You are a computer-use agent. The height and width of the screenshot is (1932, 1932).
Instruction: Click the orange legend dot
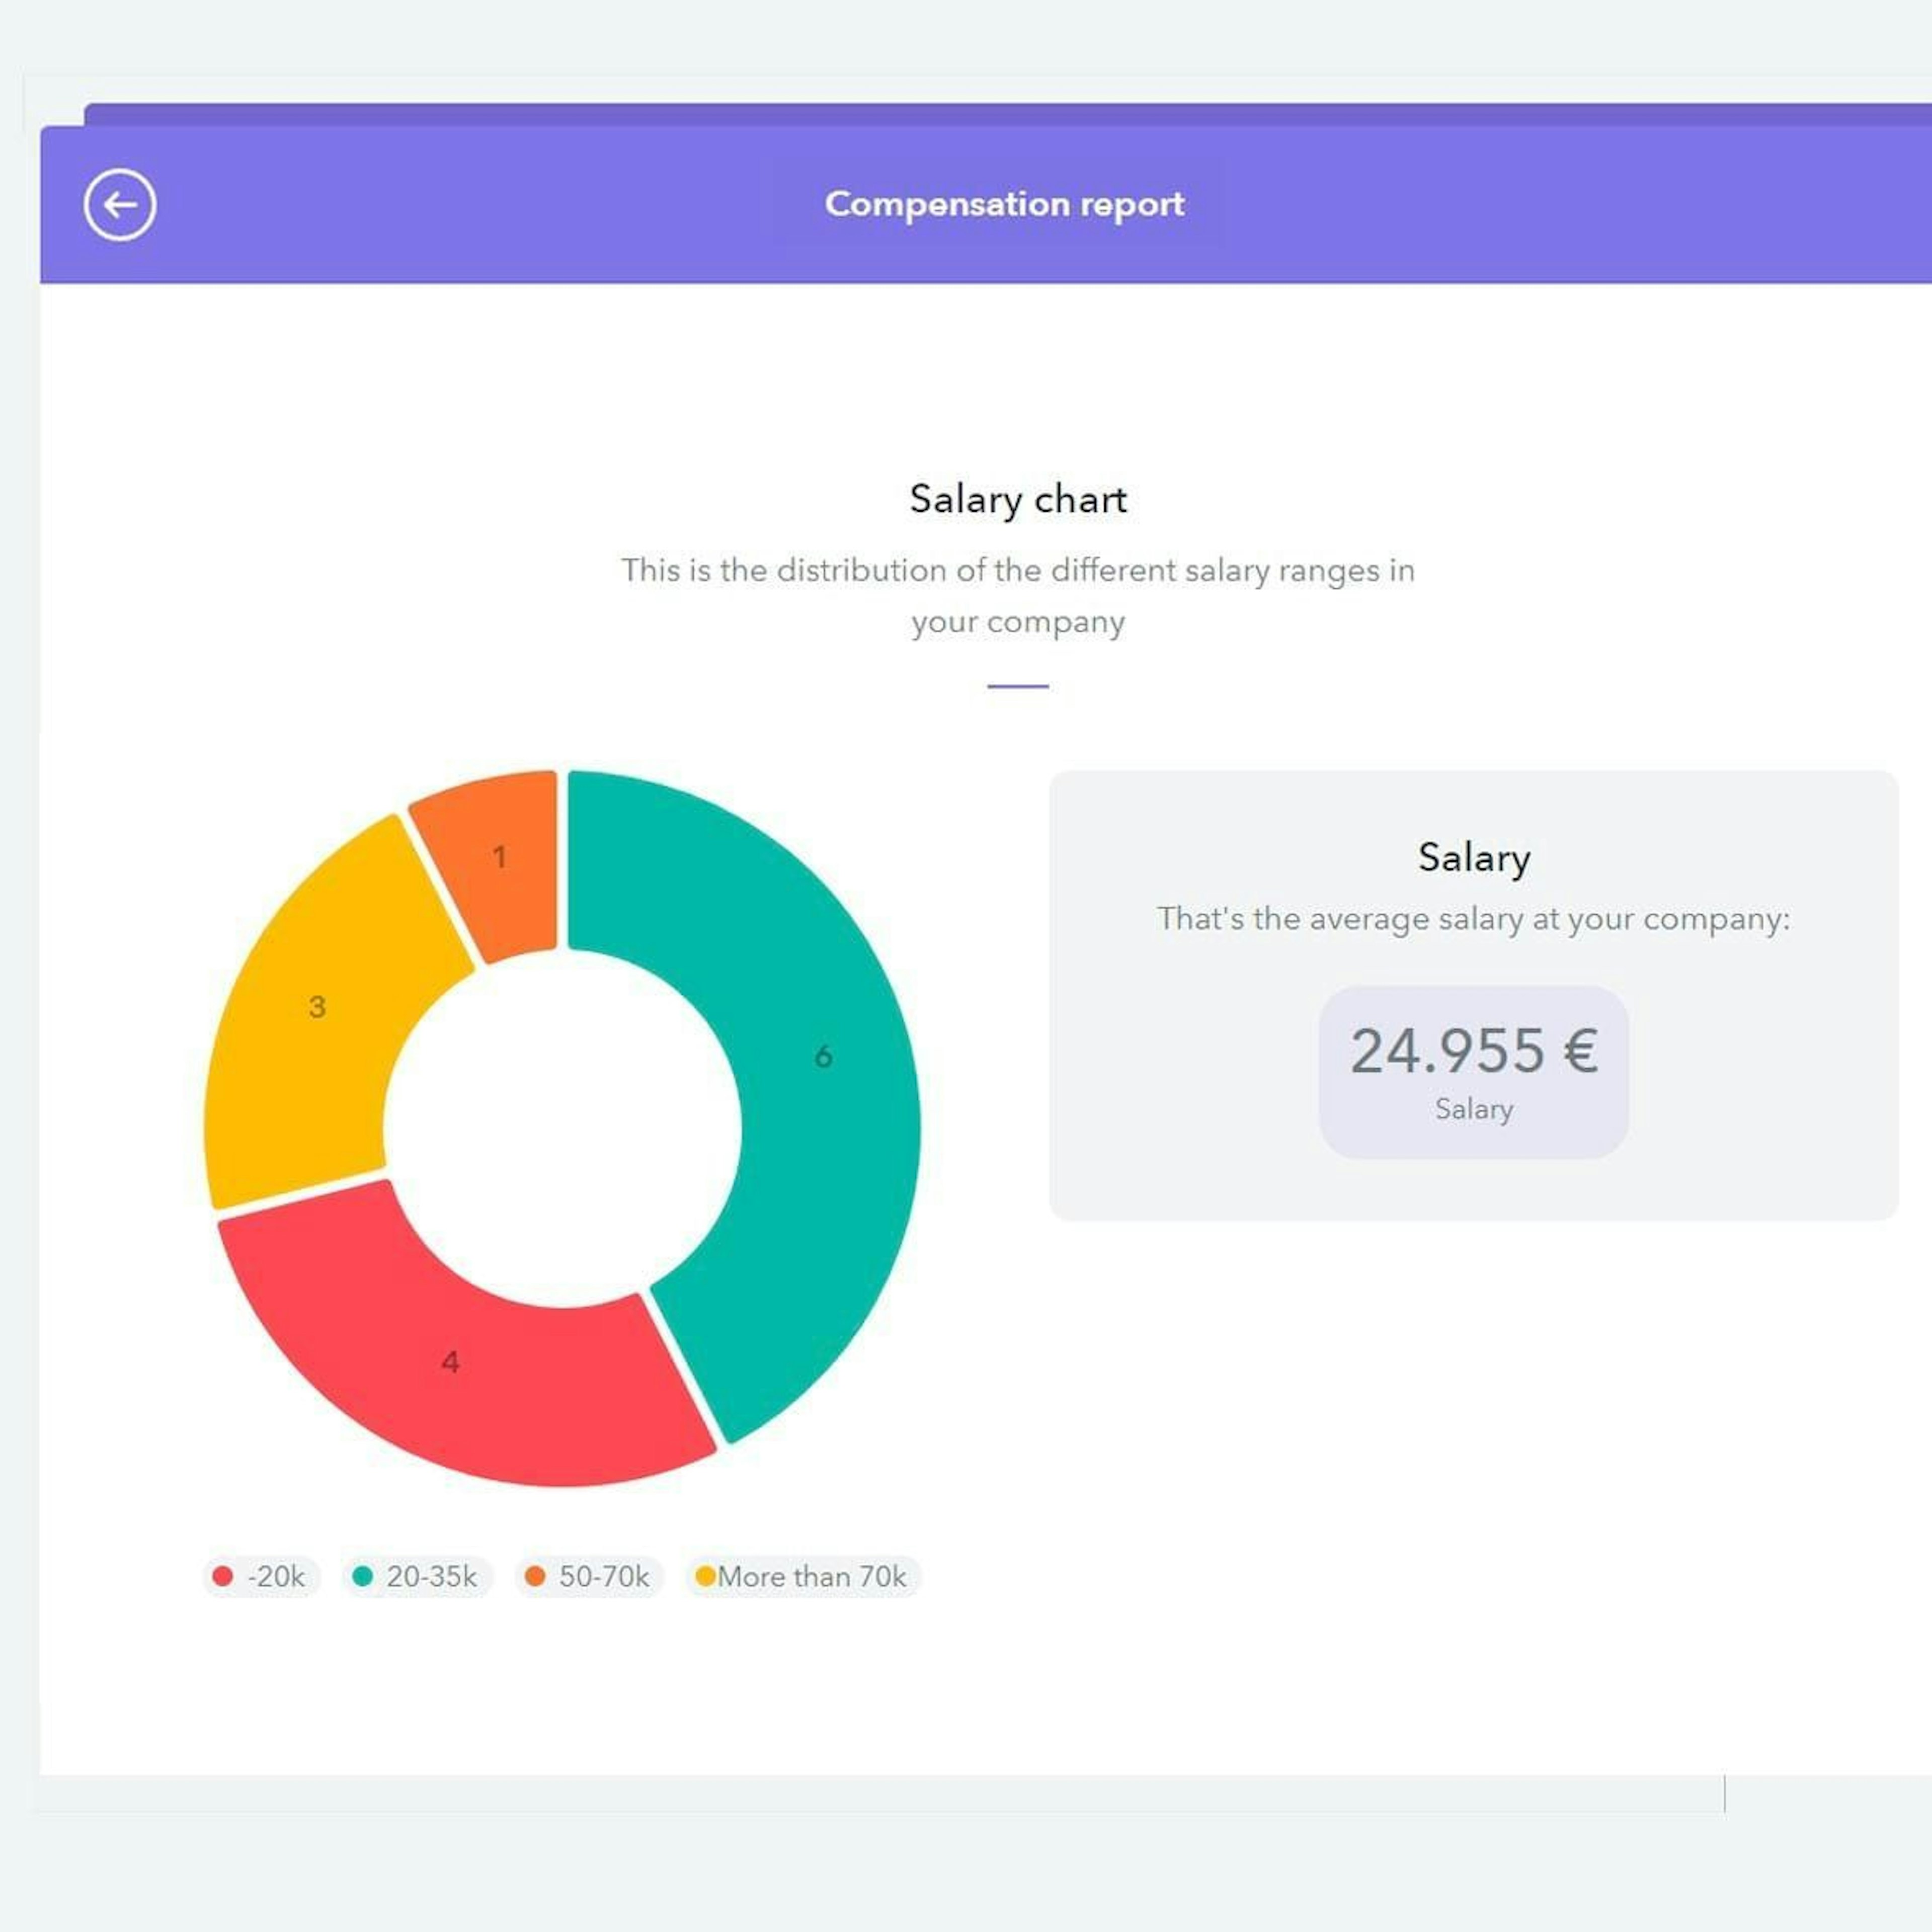click(x=535, y=1576)
